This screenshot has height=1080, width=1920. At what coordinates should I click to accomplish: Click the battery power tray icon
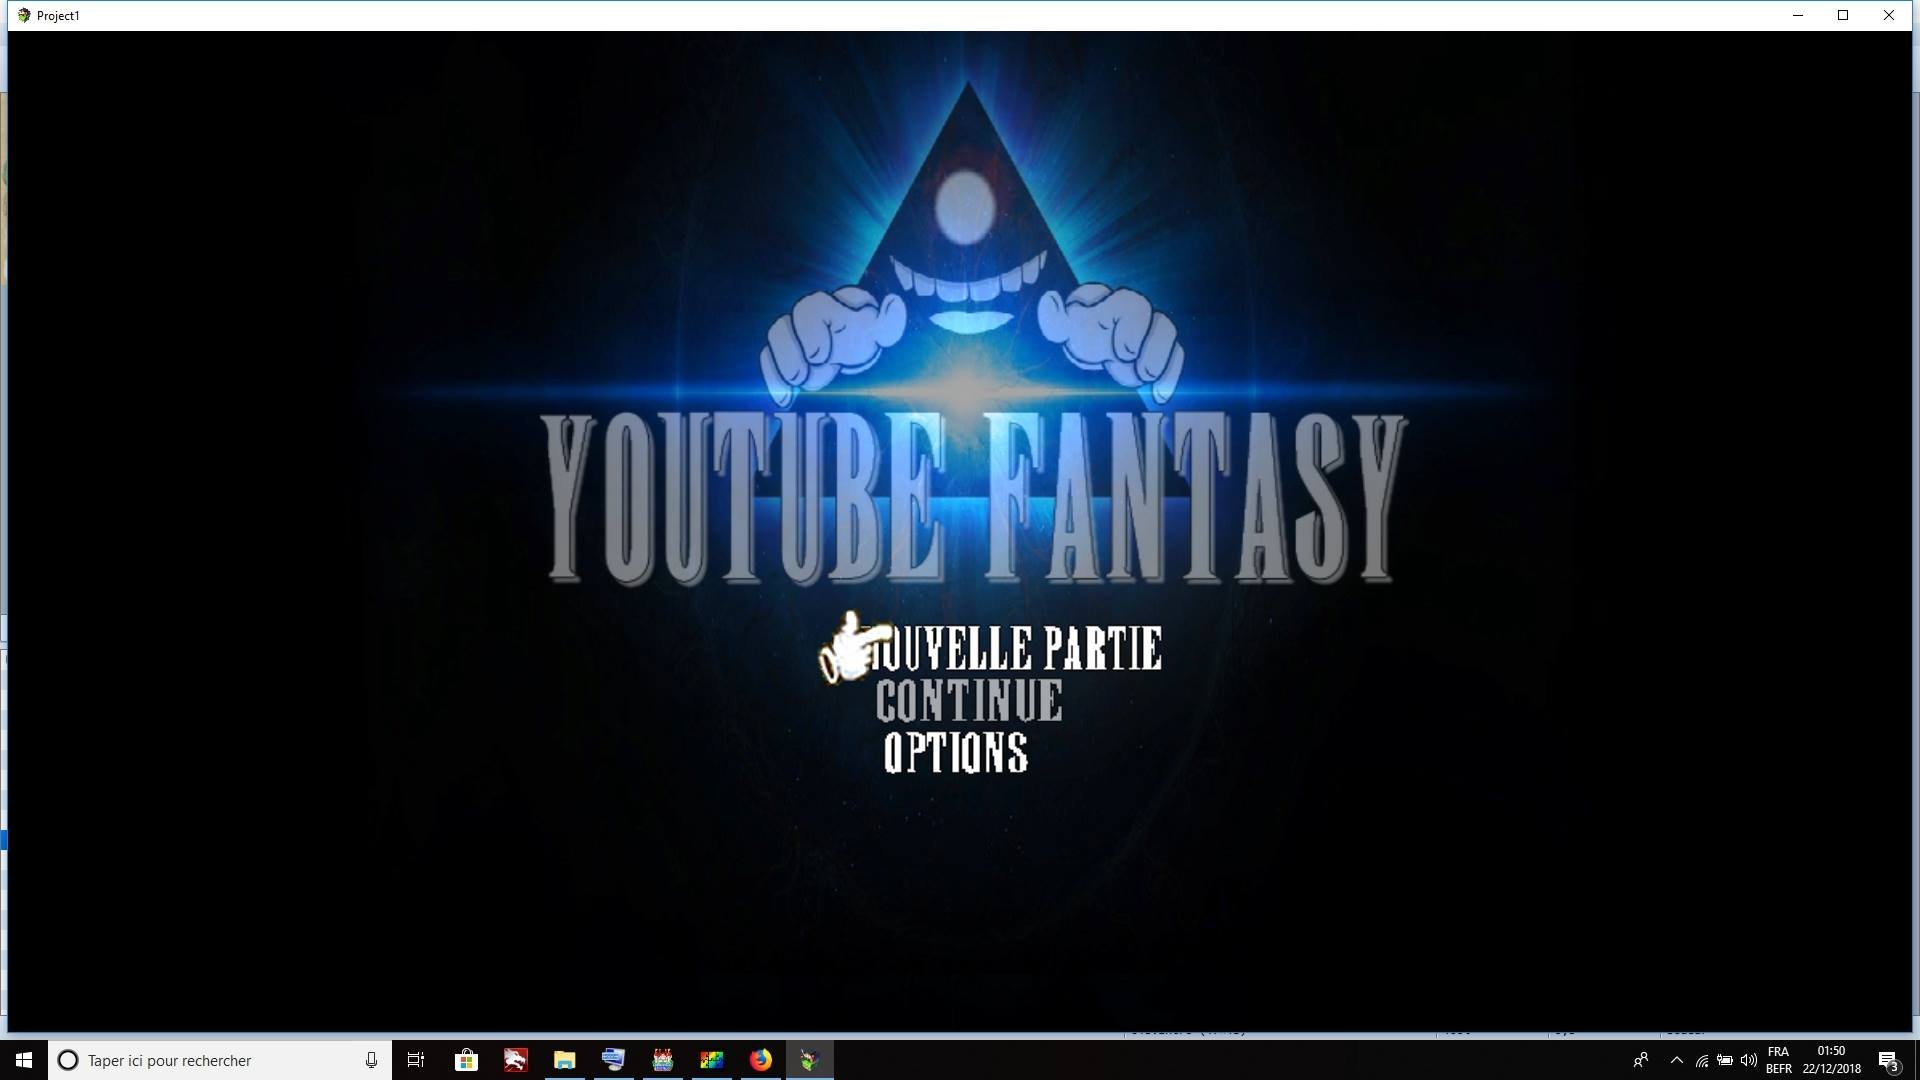1725,1060
